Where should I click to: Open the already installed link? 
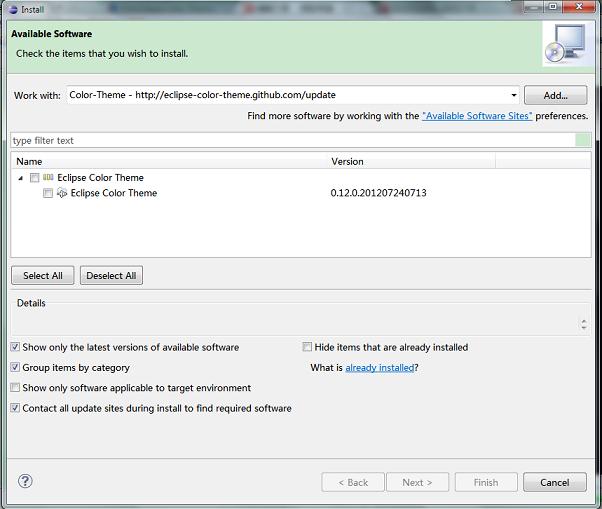(x=380, y=368)
